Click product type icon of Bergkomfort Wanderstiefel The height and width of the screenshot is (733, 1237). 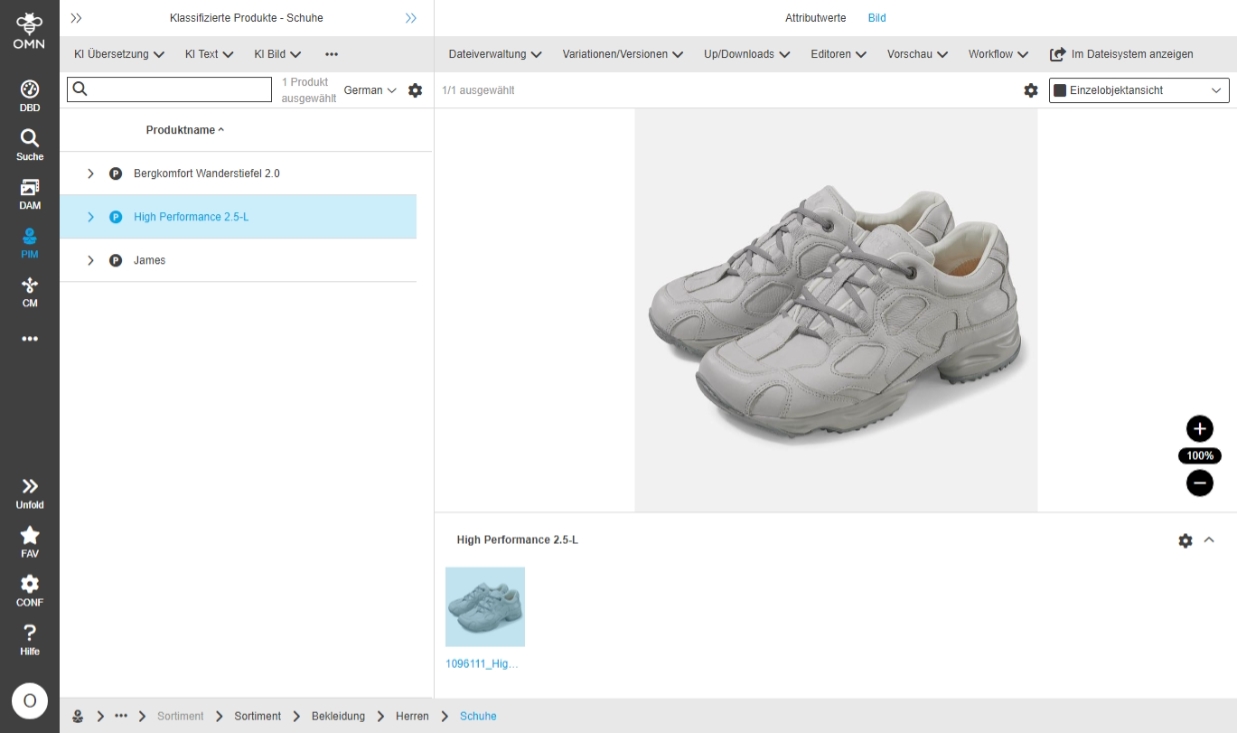click(115, 173)
